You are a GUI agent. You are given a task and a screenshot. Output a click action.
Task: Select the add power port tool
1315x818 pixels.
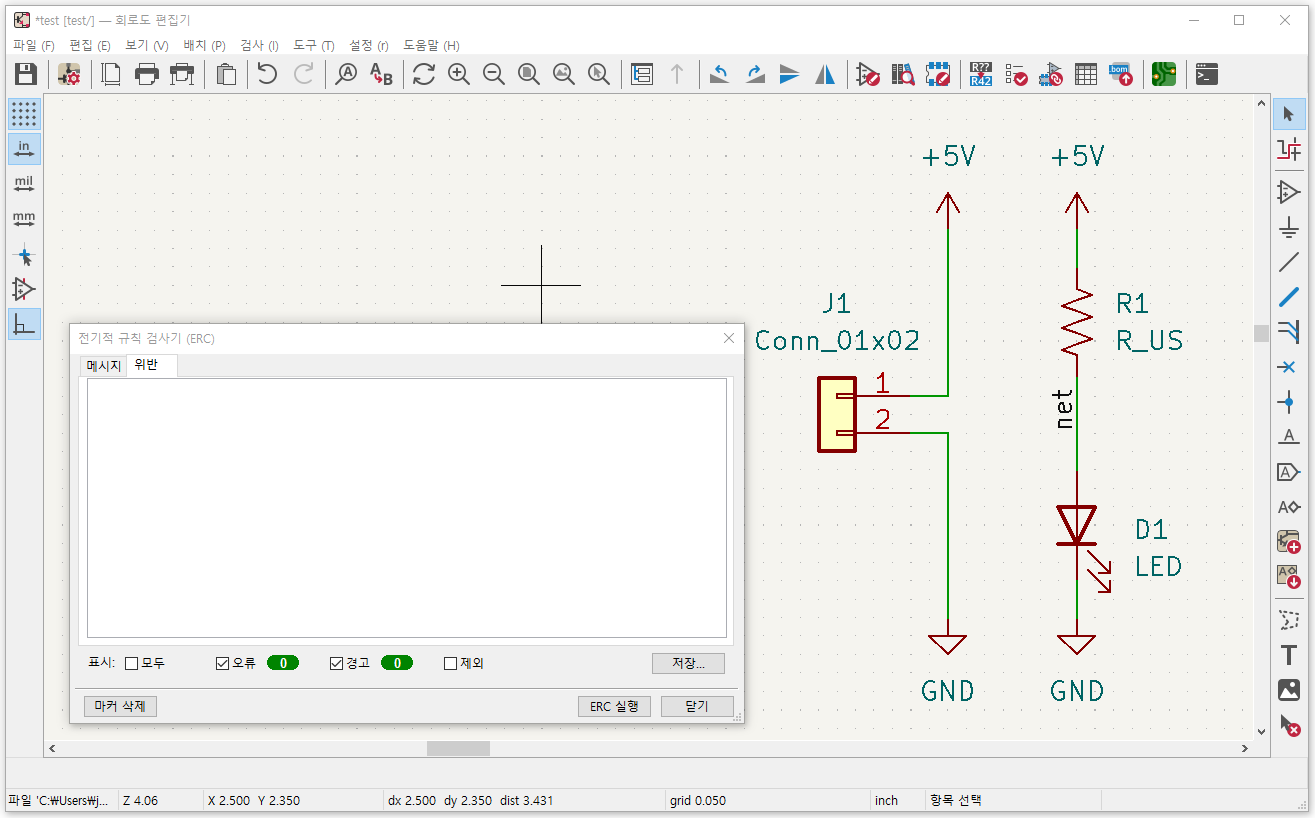[1289, 227]
